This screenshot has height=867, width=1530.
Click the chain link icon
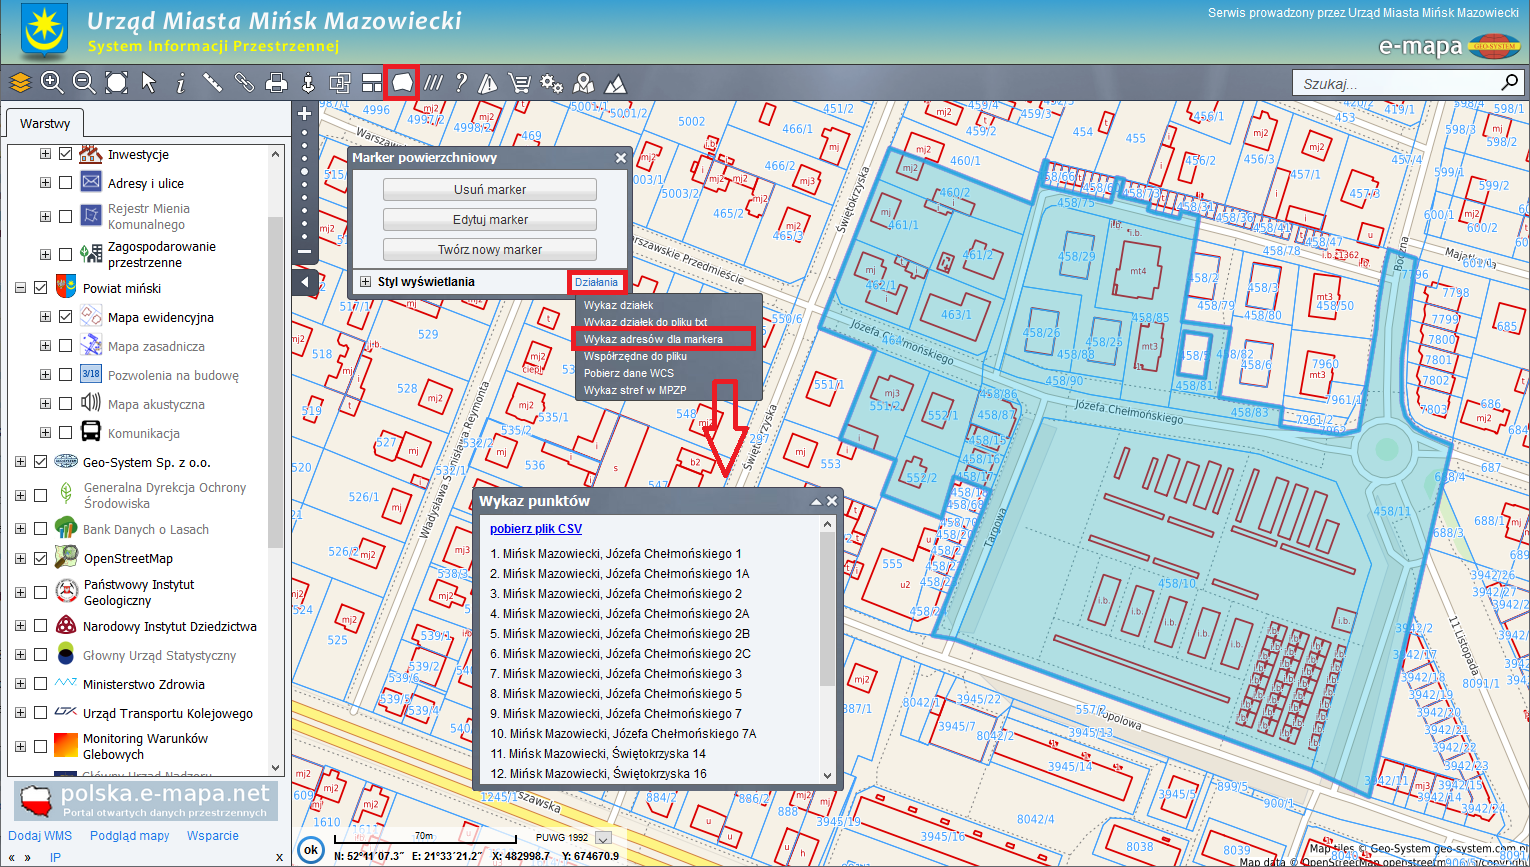click(244, 83)
